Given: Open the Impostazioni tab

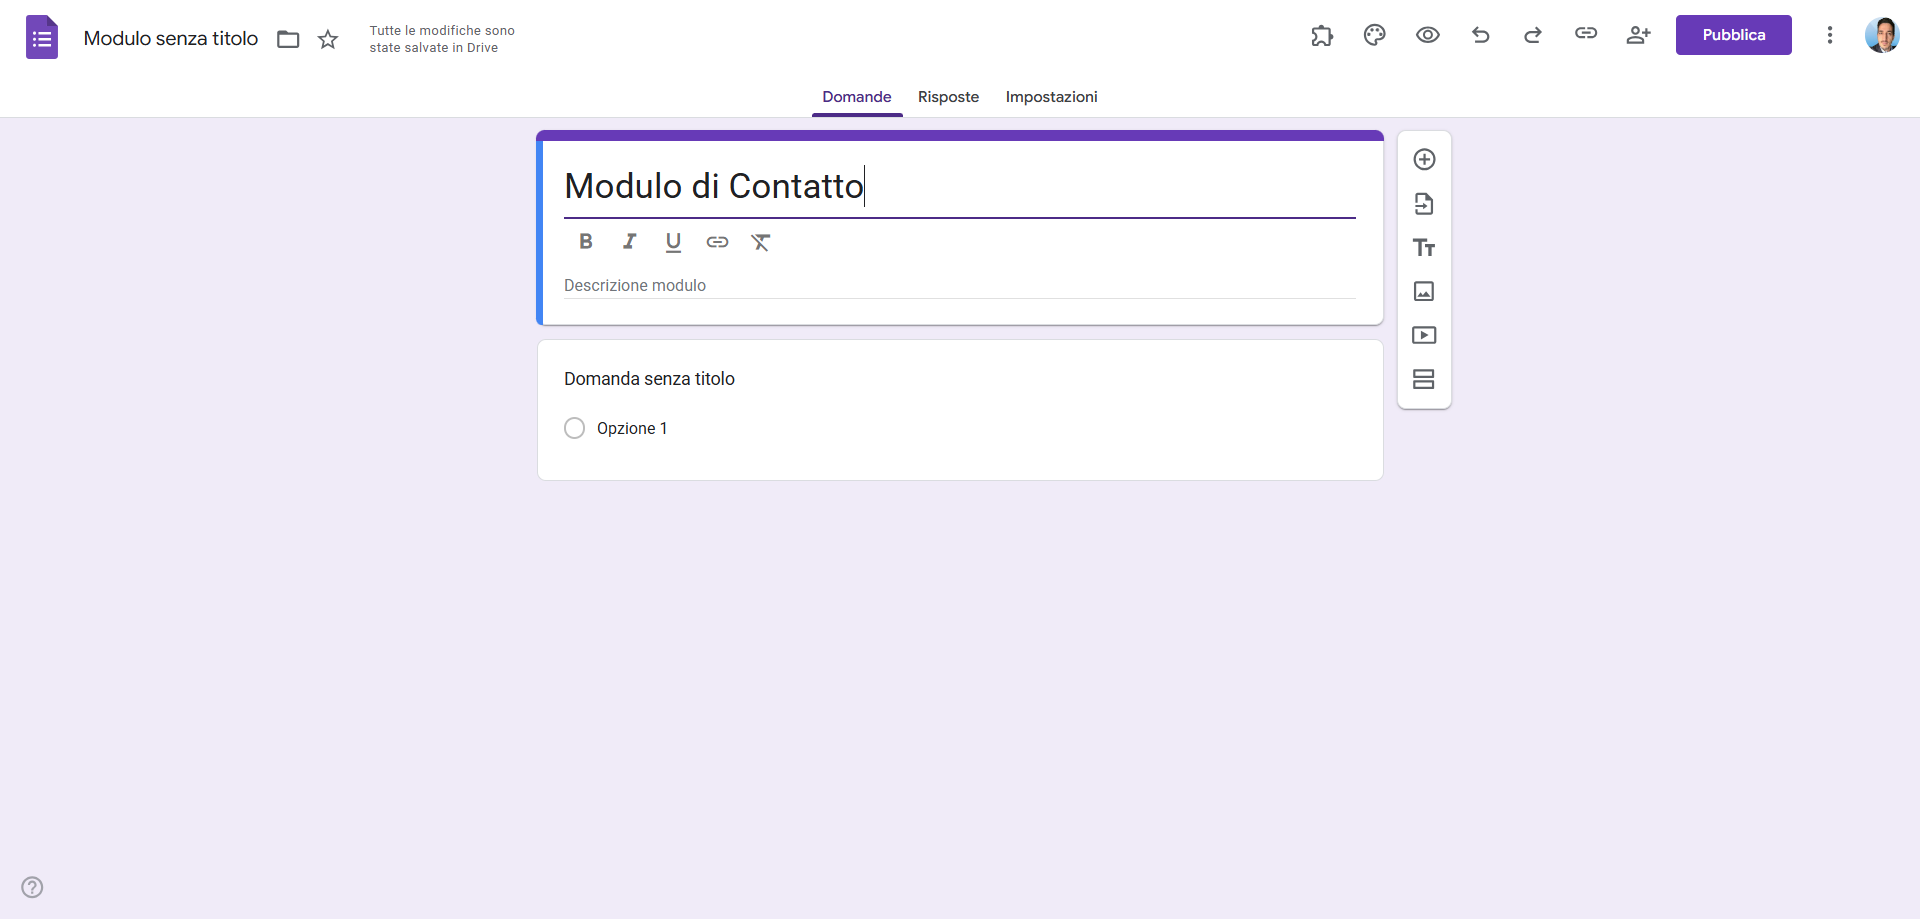Looking at the screenshot, I should point(1051,97).
